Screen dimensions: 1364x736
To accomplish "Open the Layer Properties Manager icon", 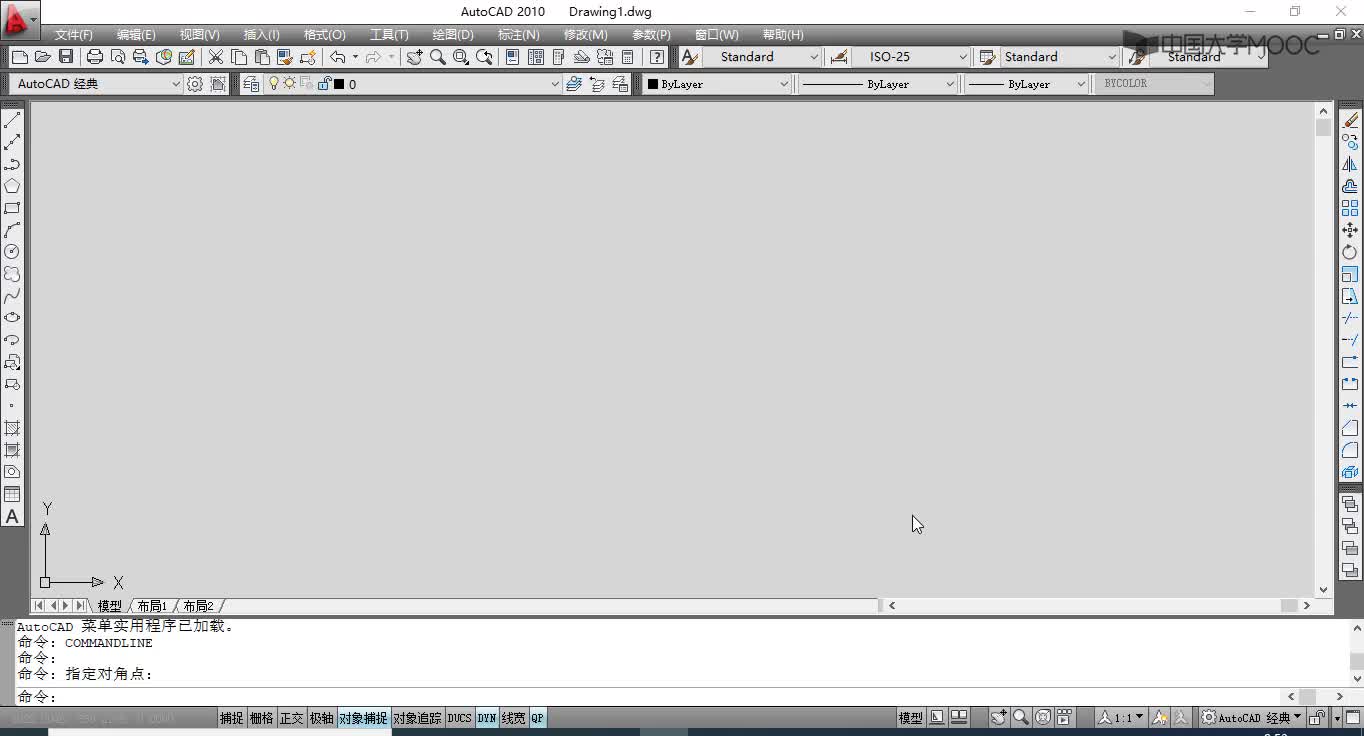I will tap(250, 84).
